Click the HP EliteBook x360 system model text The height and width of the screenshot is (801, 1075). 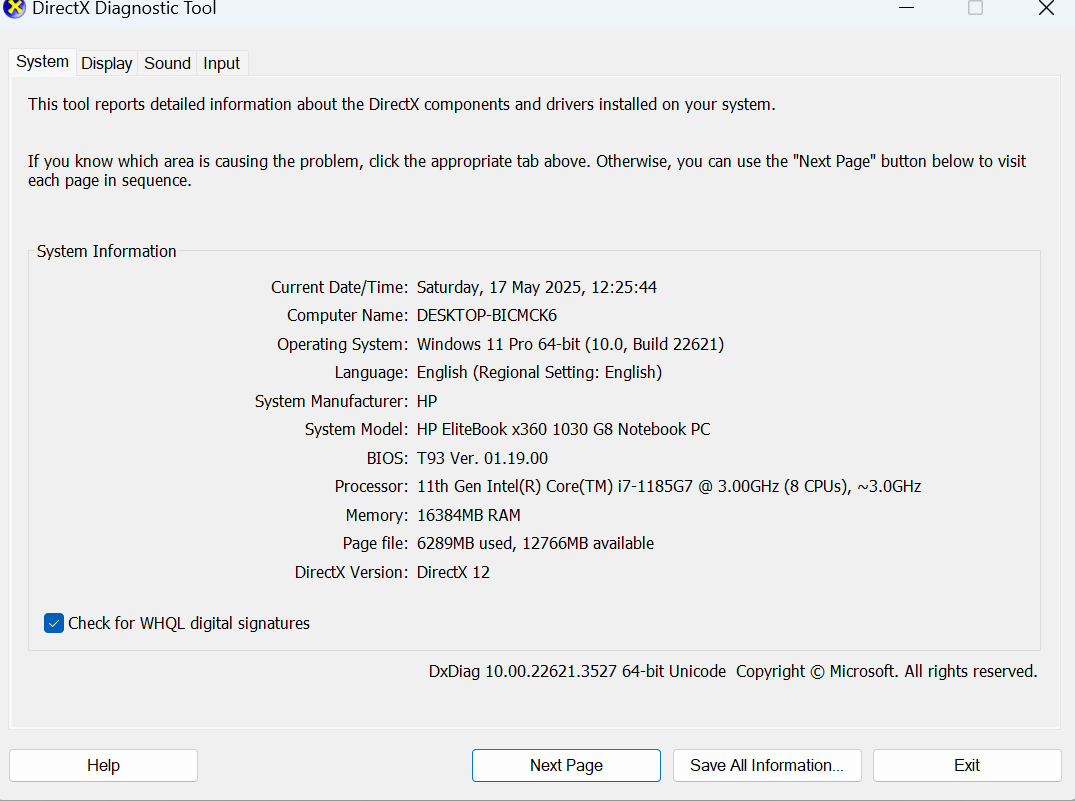(563, 429)
